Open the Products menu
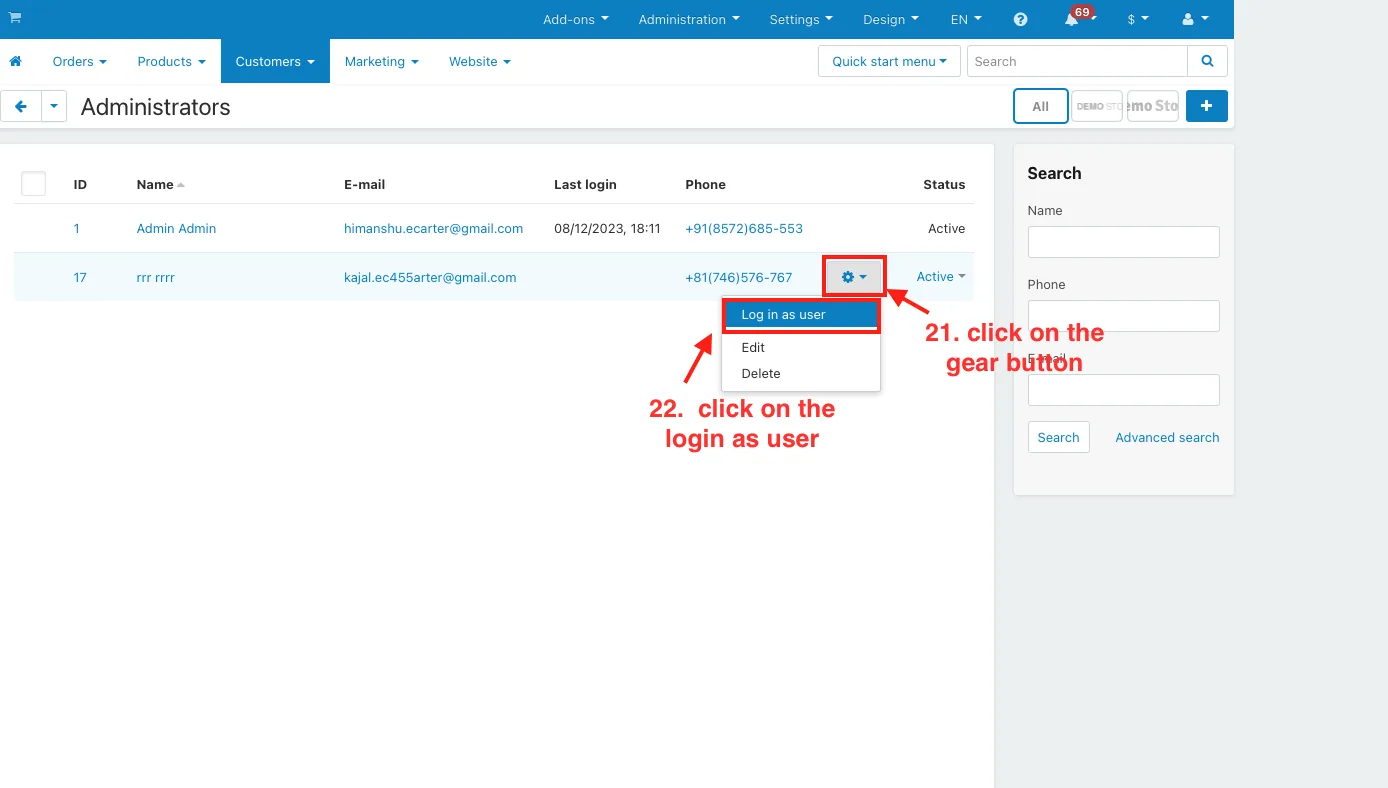The image size is (1388, 788). [x=171, y=61]
